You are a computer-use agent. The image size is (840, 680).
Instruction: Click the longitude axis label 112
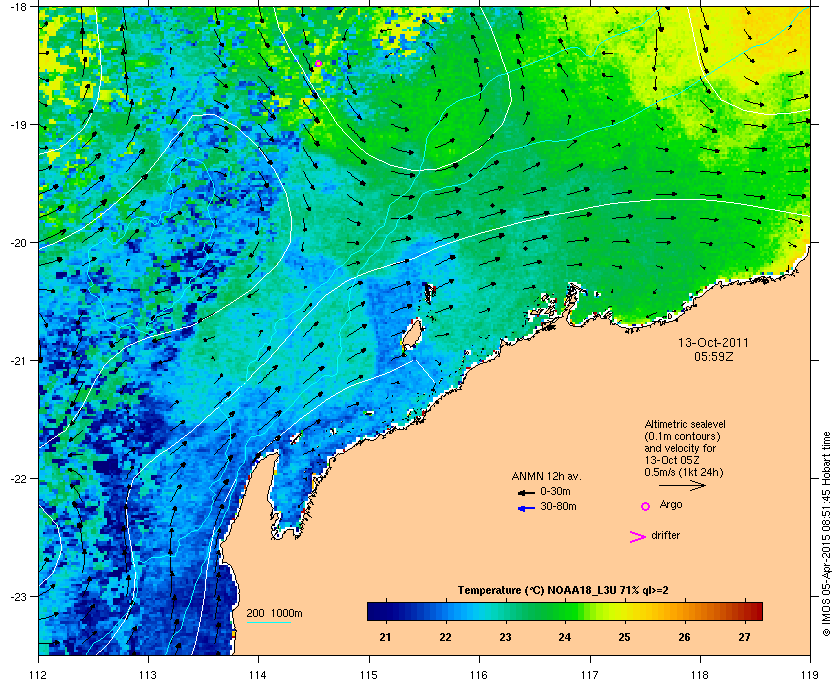(x=39, y=674)
